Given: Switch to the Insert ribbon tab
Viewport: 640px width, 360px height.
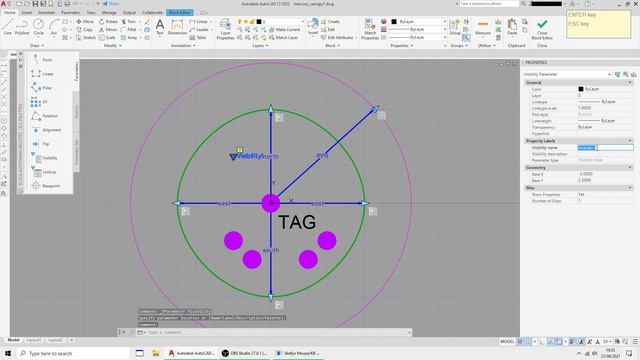Looking at the screenshot, I should click(27, 13).
